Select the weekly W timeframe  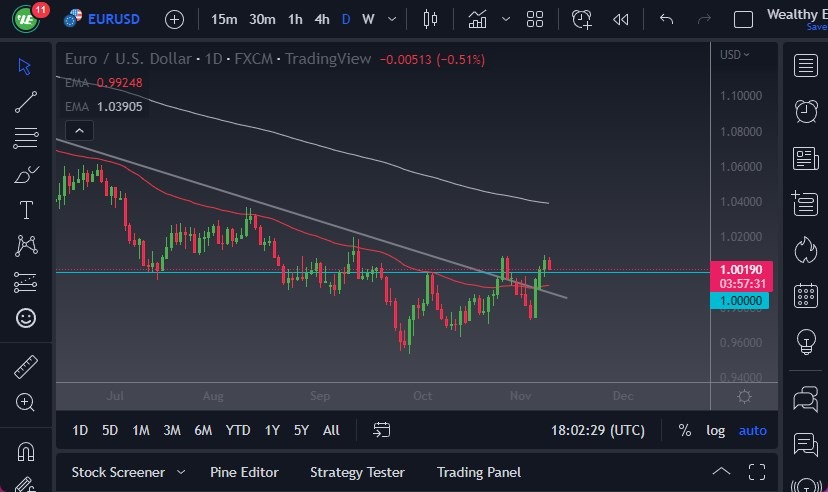pyautogui.click(x=368, y=20)
